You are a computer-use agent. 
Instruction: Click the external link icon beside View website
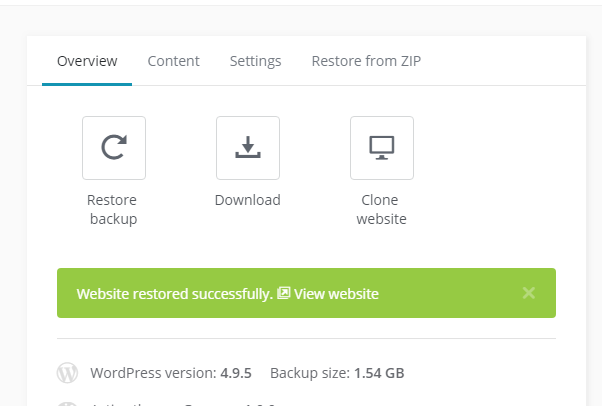pyautogui.click(x=284, y=294)
